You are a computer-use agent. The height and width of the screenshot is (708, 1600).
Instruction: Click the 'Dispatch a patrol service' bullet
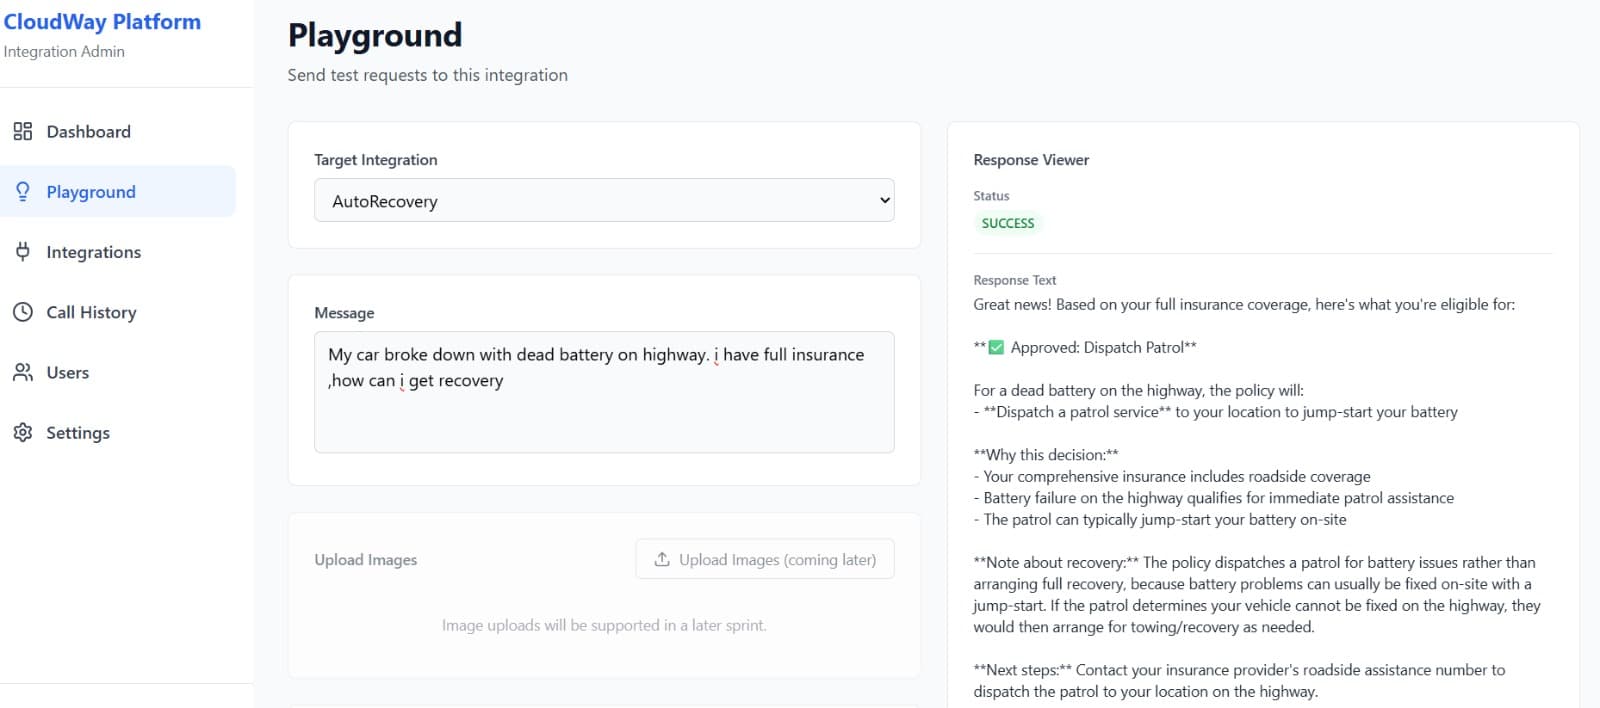(x=1216, y=412)
